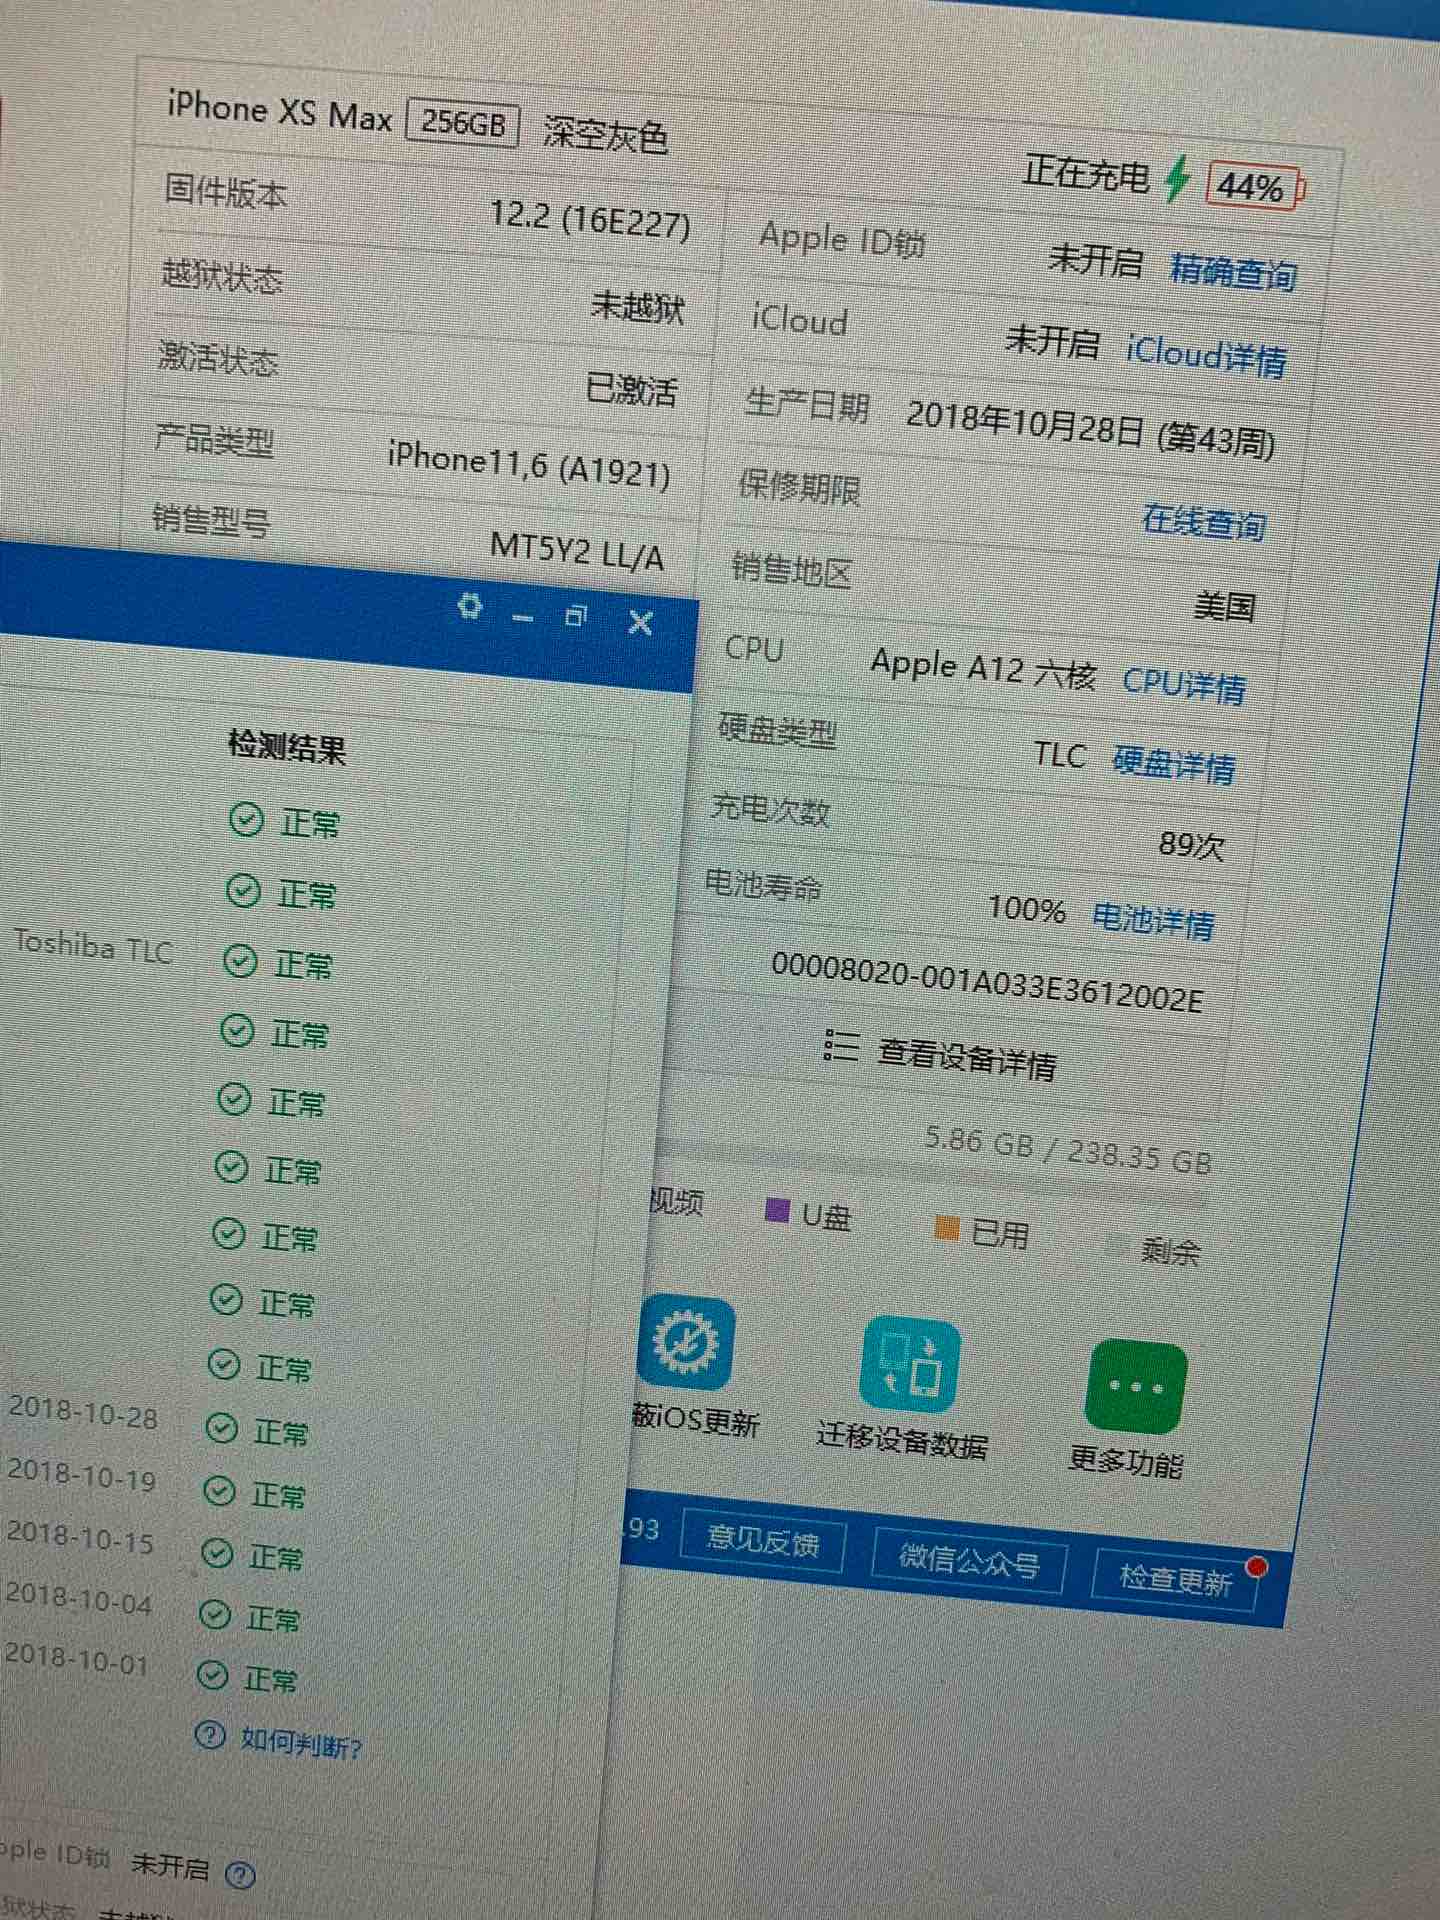
Task: Click the check icon in the 2018-10-28 row
Action: pyautogui.click(x=221, y=1428)
